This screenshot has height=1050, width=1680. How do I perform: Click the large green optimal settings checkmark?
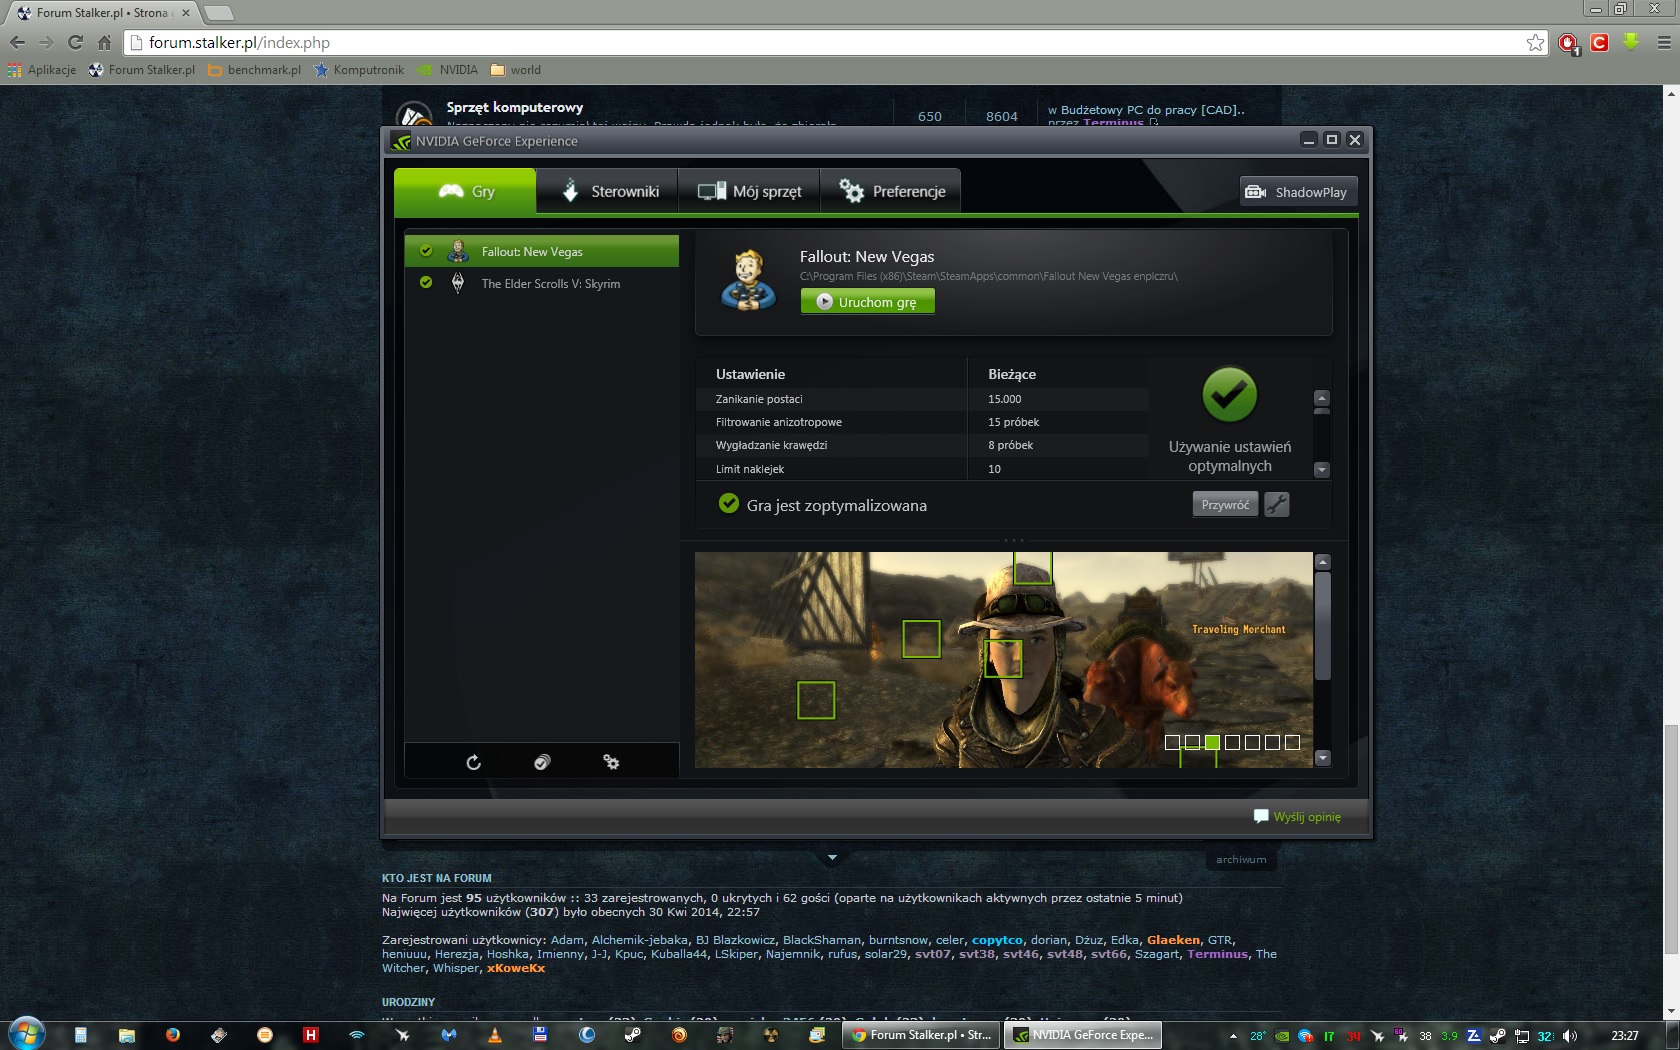[x=1229, y=395]
